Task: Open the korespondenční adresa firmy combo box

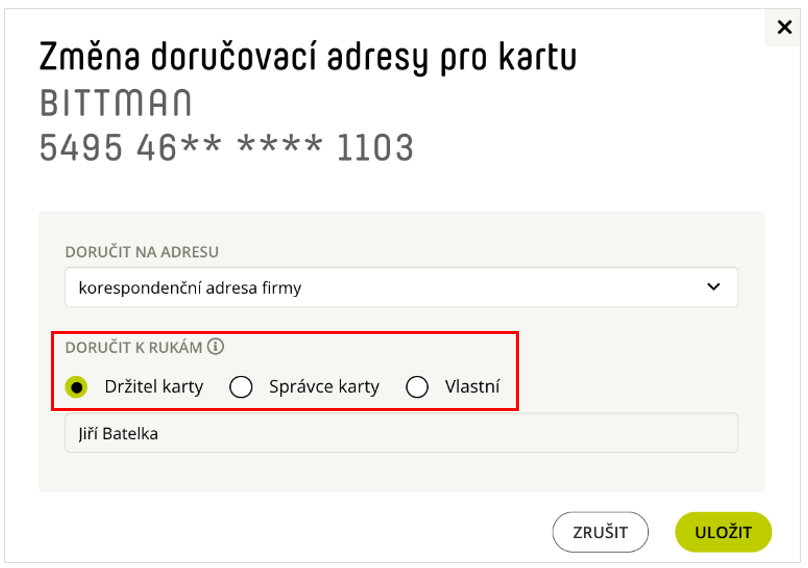Action: (x=401, y=287)
